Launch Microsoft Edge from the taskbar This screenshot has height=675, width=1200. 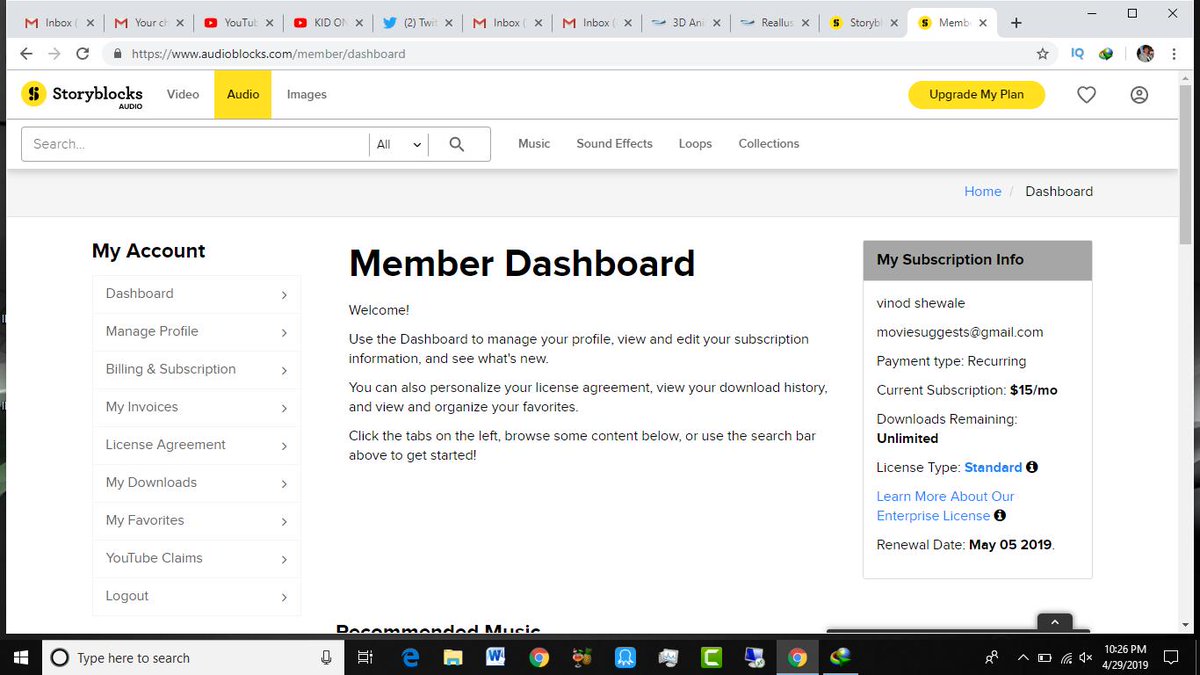point(410,657)
